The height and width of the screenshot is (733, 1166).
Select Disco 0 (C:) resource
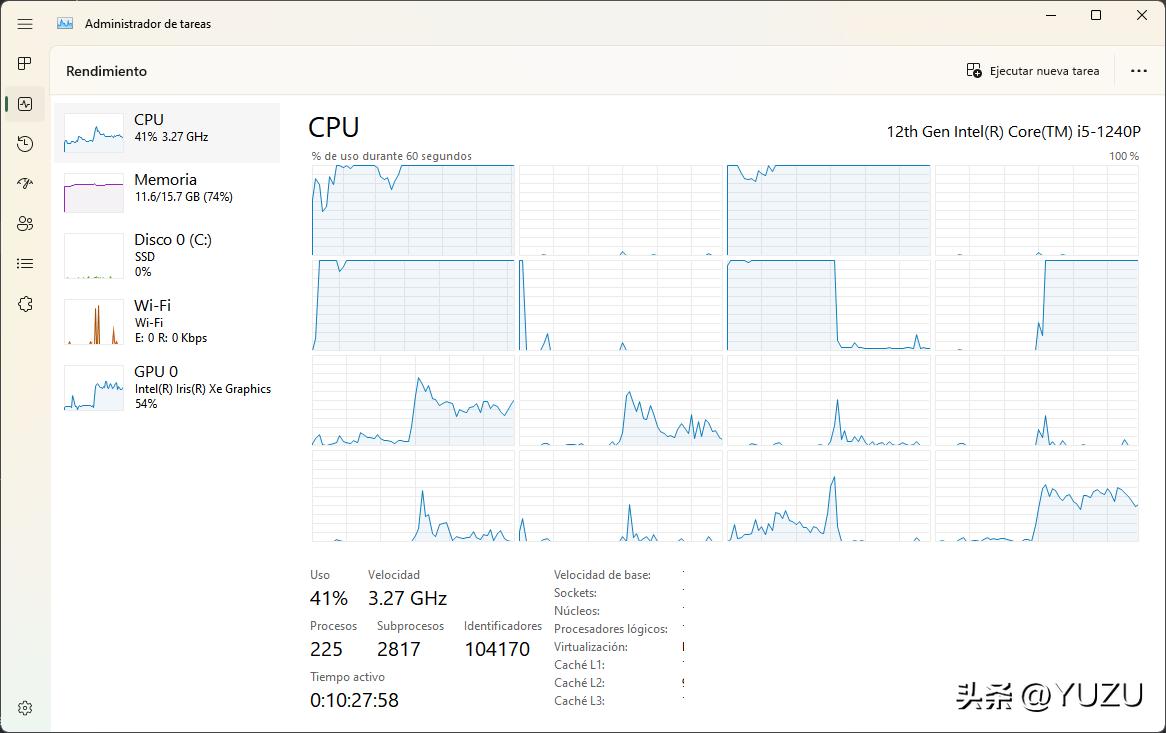tap(167, 255)
